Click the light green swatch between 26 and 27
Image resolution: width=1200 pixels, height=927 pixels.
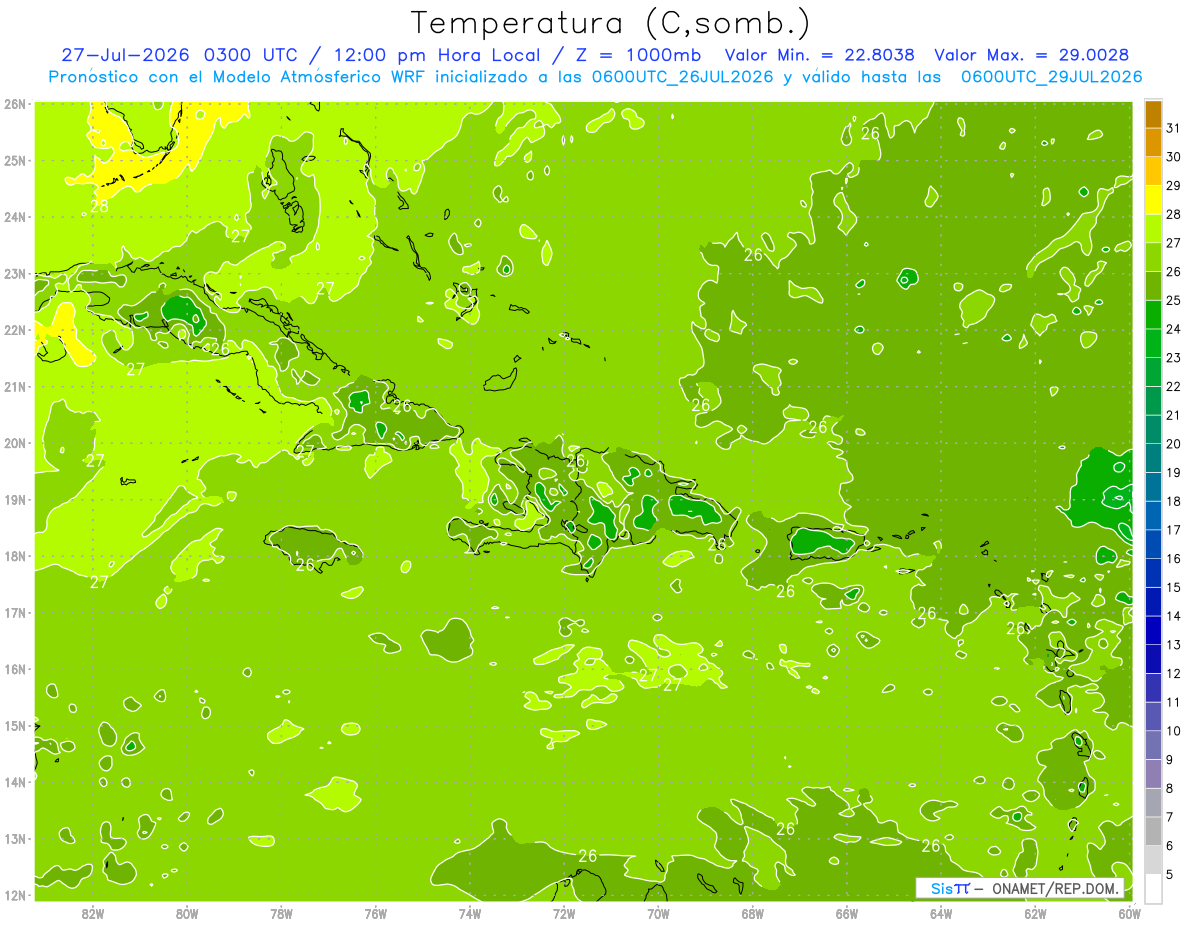point(1153,257)
